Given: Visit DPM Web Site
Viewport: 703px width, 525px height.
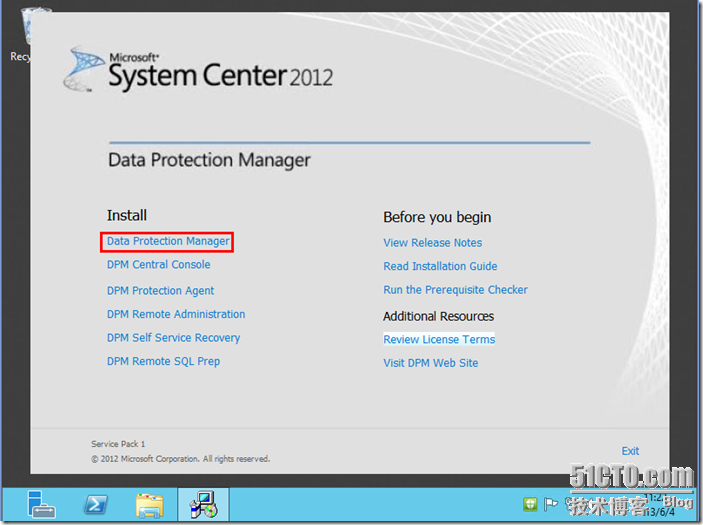Looking at the screenshot, I should coord(430,363).
